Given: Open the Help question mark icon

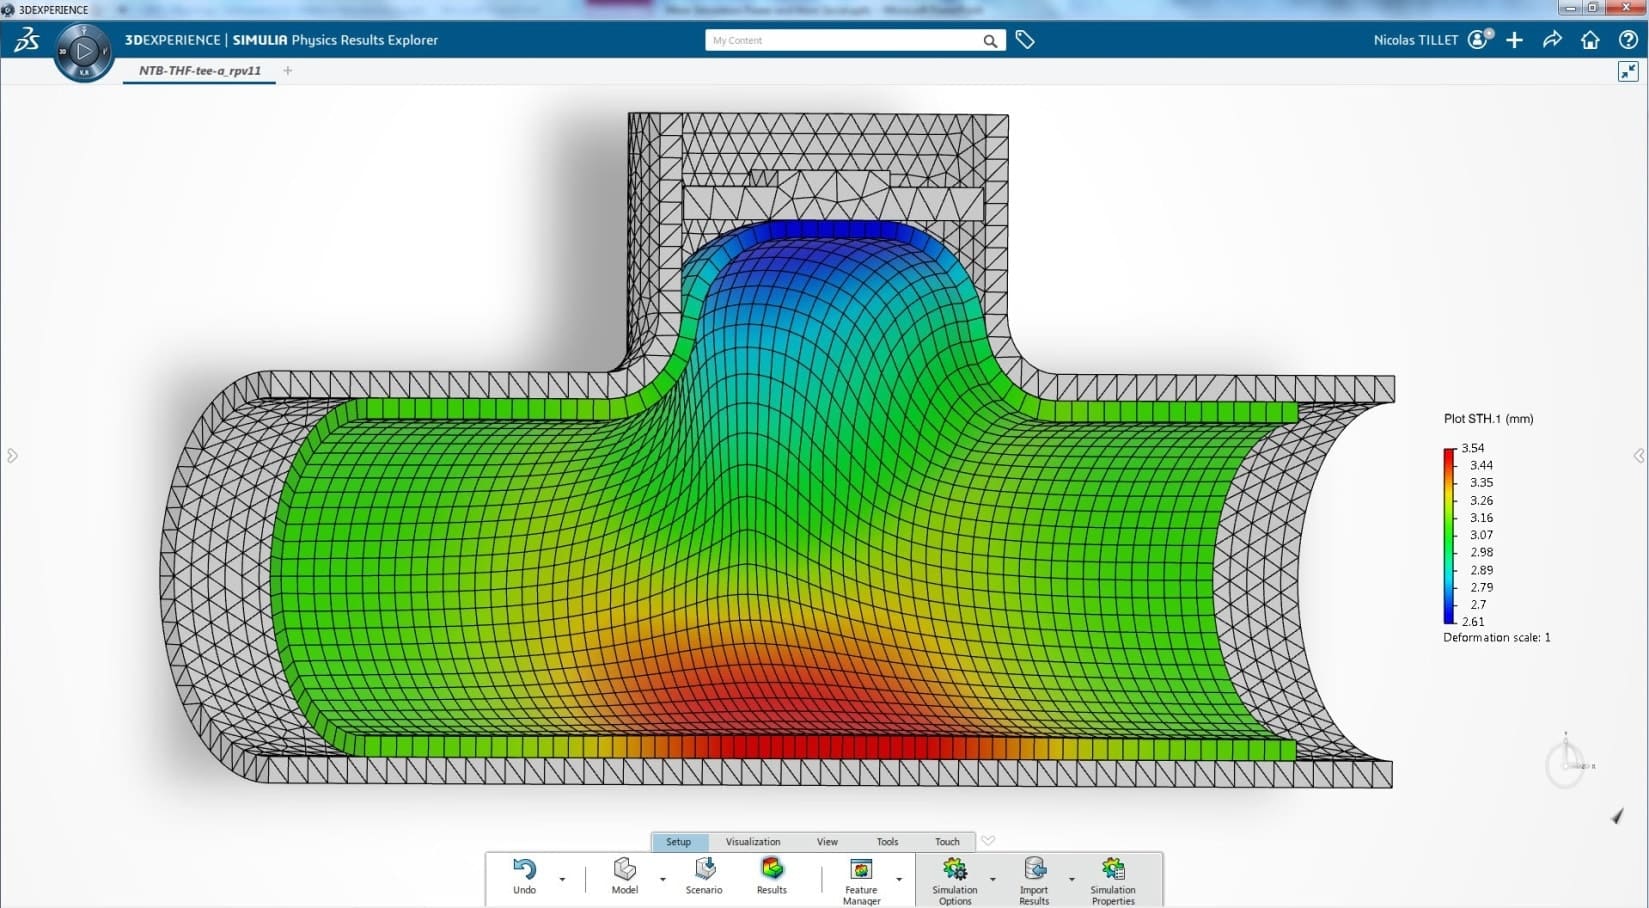Looking at the screenshot, I should click(1628, 40).
